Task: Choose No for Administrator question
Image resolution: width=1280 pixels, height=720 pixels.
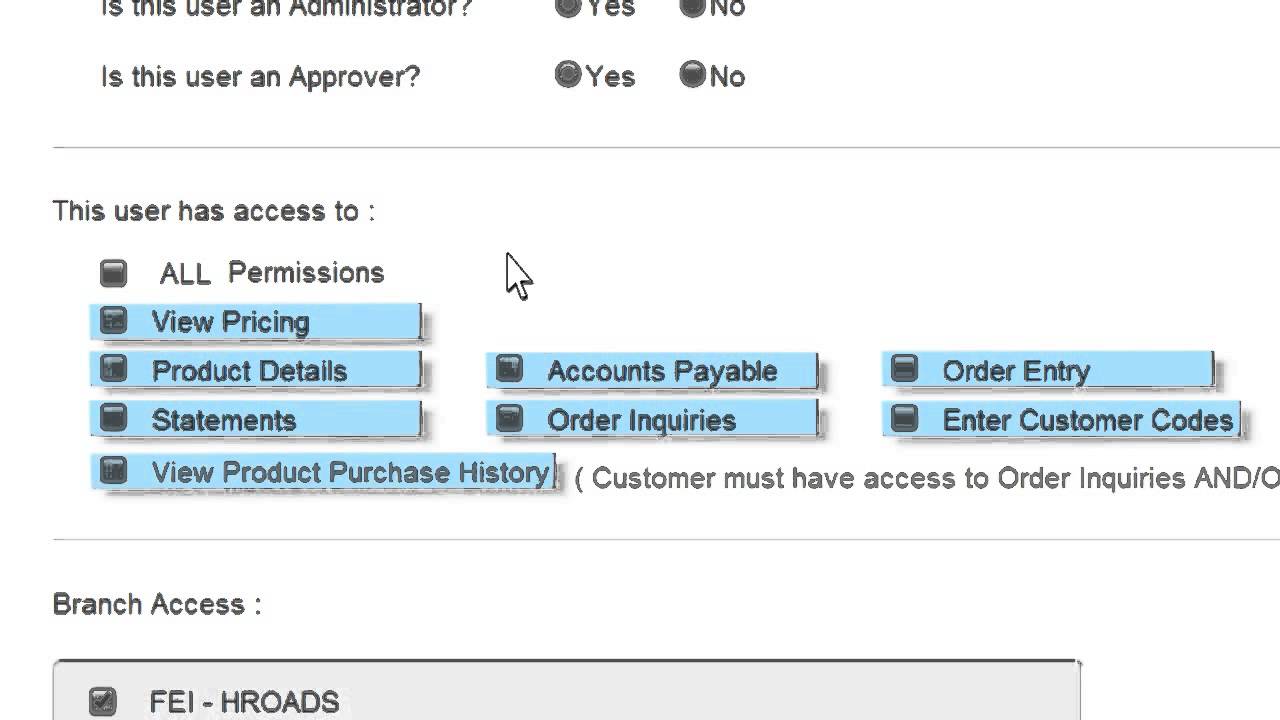Action: point(692,6)
